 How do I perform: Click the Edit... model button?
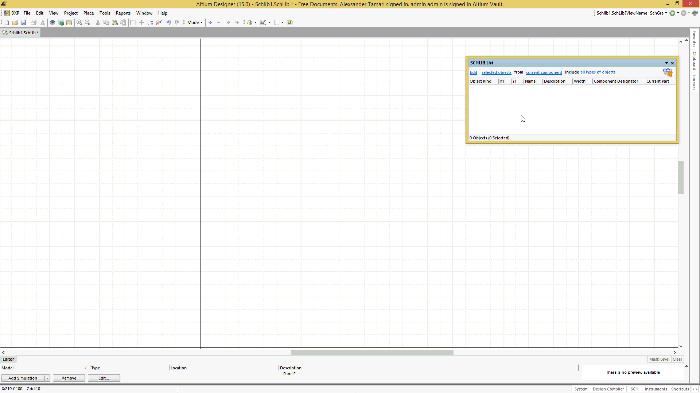[x=104, y=378]
